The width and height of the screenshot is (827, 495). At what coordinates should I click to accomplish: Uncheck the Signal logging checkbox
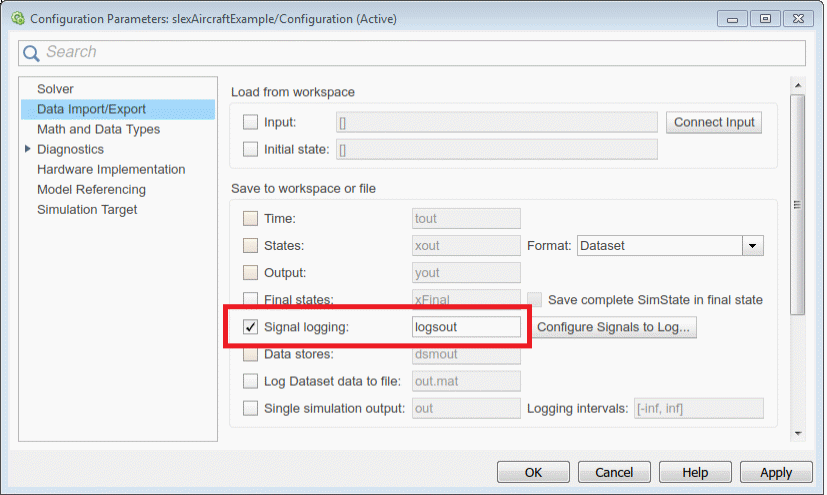click(x=250, y=327)
